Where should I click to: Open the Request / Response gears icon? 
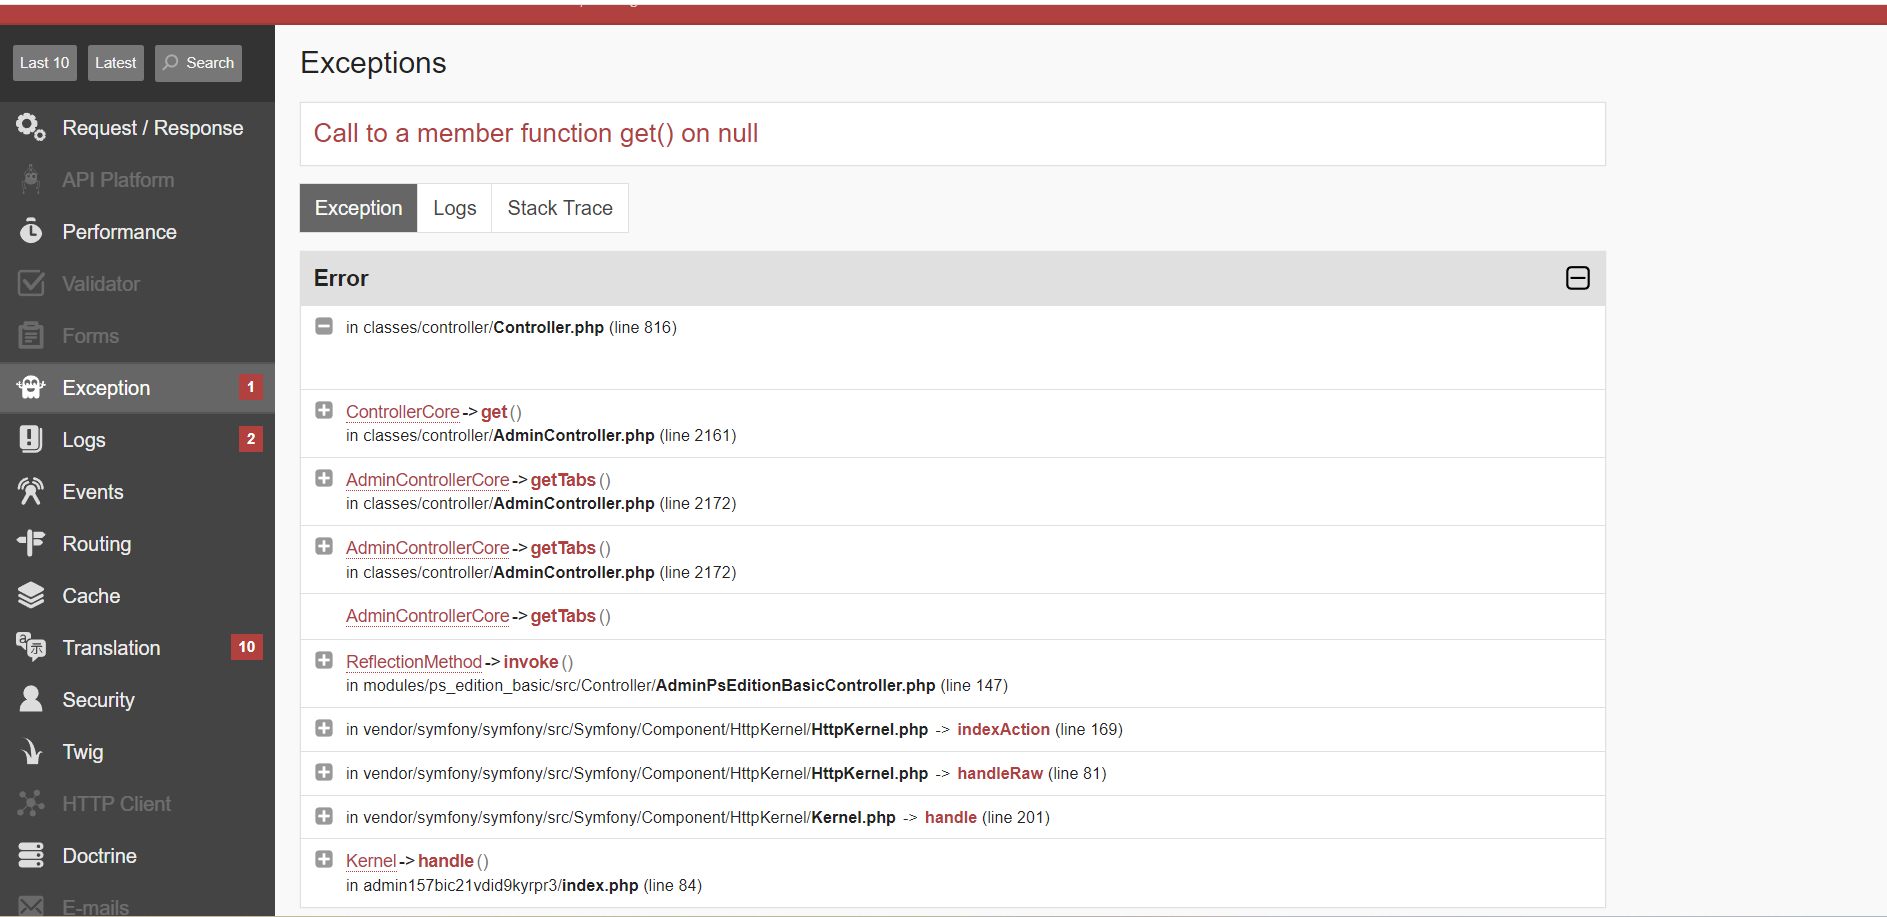coord(31,127)
